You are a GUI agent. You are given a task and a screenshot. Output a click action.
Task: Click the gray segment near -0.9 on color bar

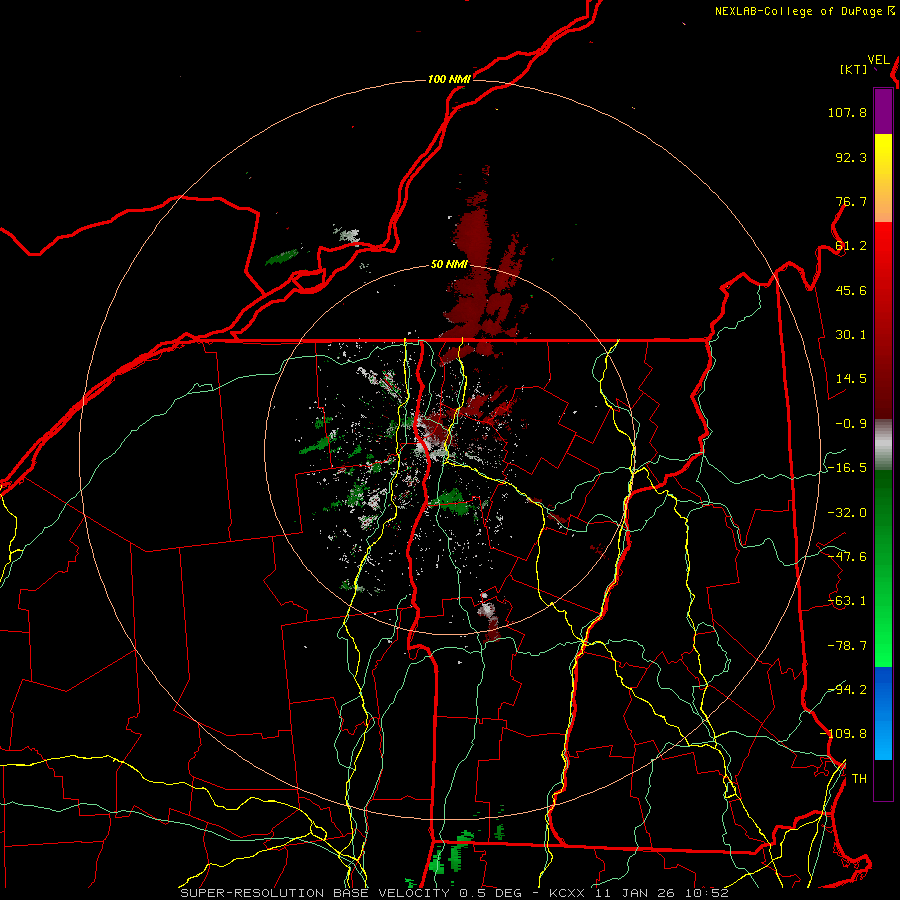click(883, 445)
